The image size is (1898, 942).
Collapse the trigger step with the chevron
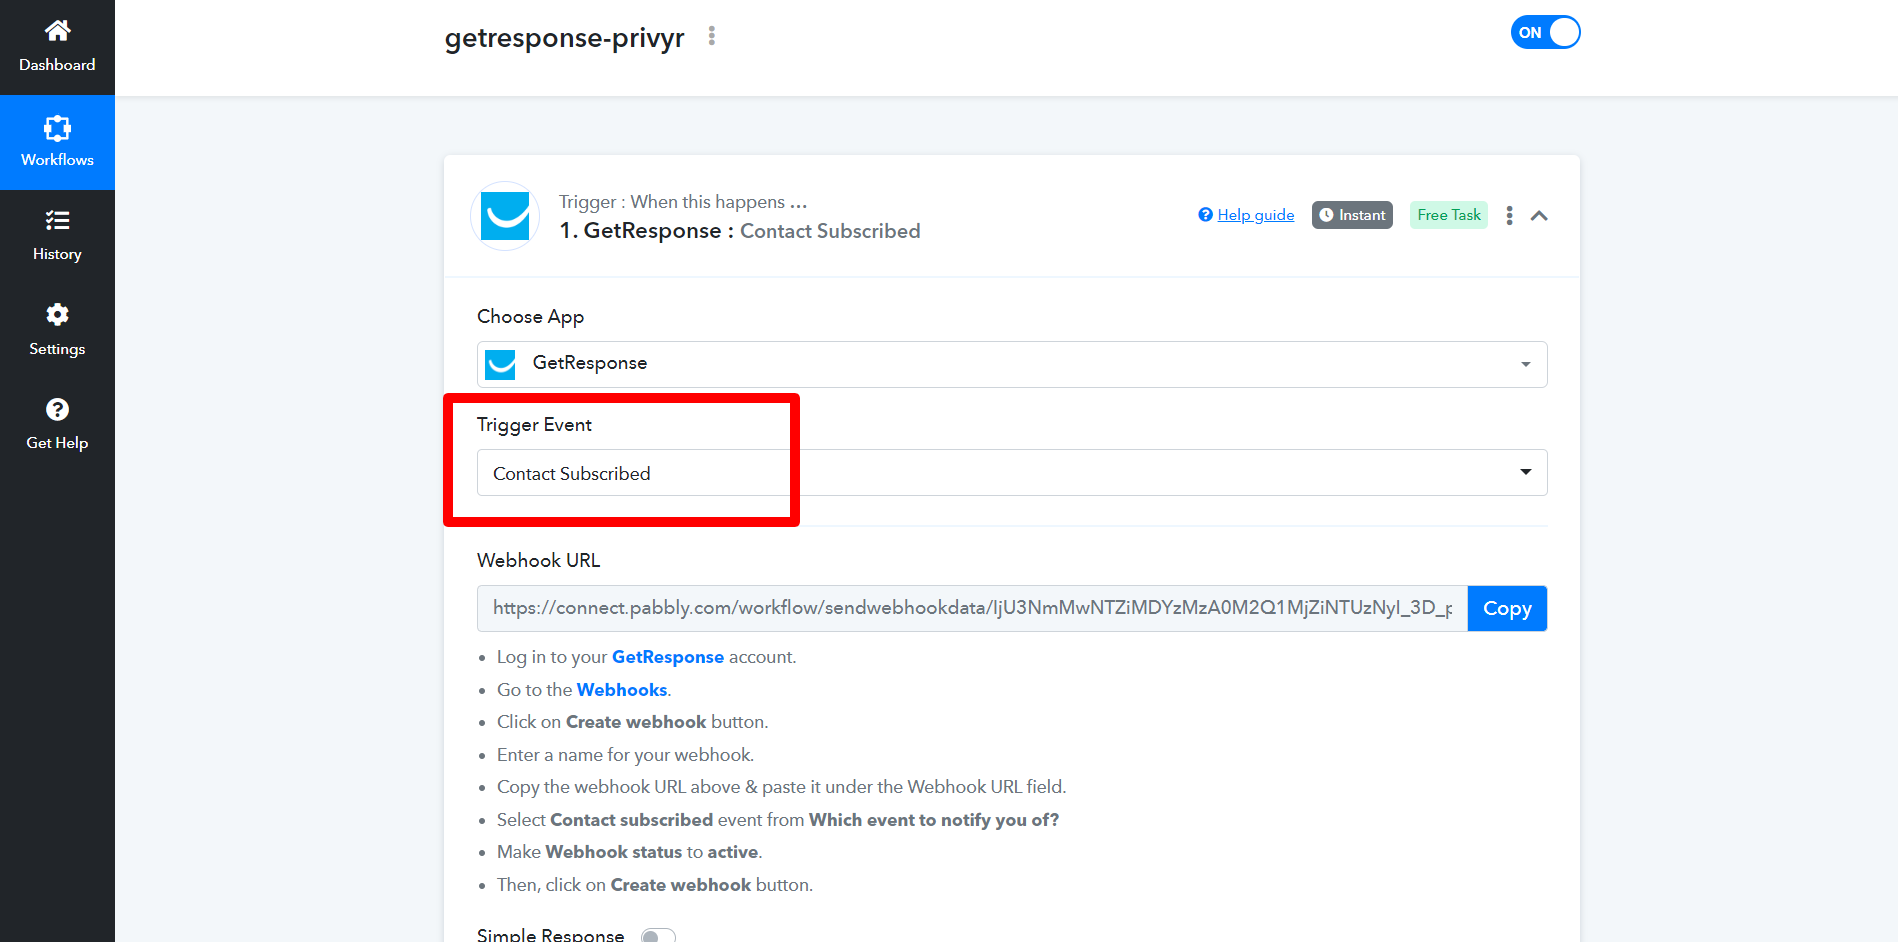click(1539, 215)
